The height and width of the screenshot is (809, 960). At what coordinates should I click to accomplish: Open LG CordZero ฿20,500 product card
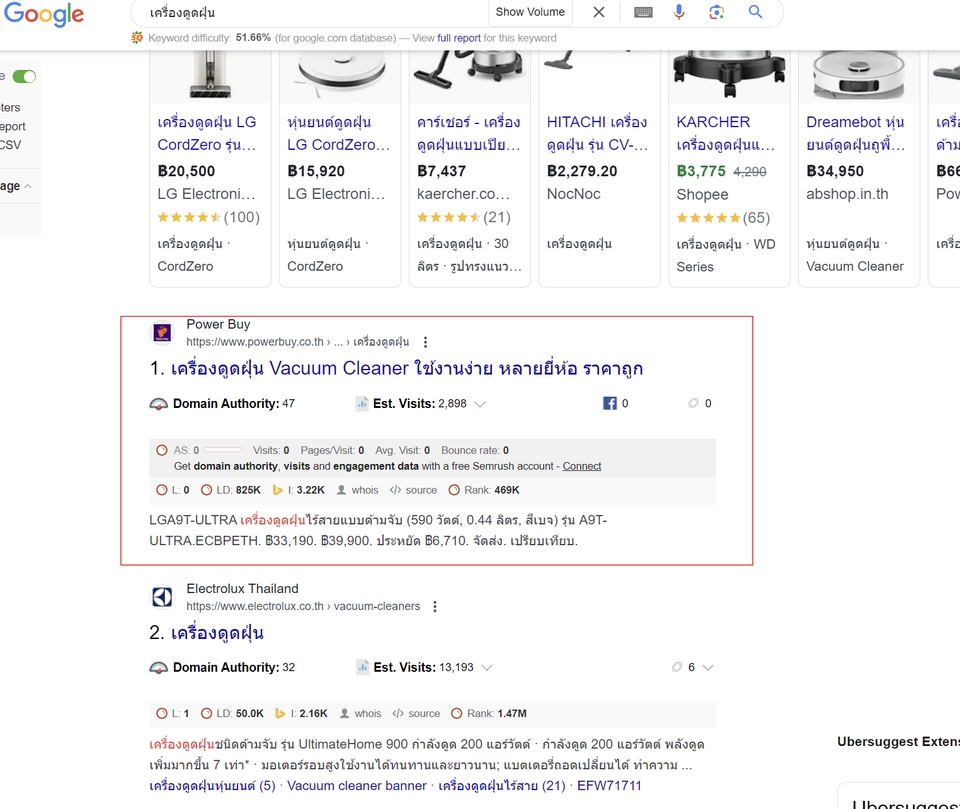pyautogui.click(x=209, y=168)
